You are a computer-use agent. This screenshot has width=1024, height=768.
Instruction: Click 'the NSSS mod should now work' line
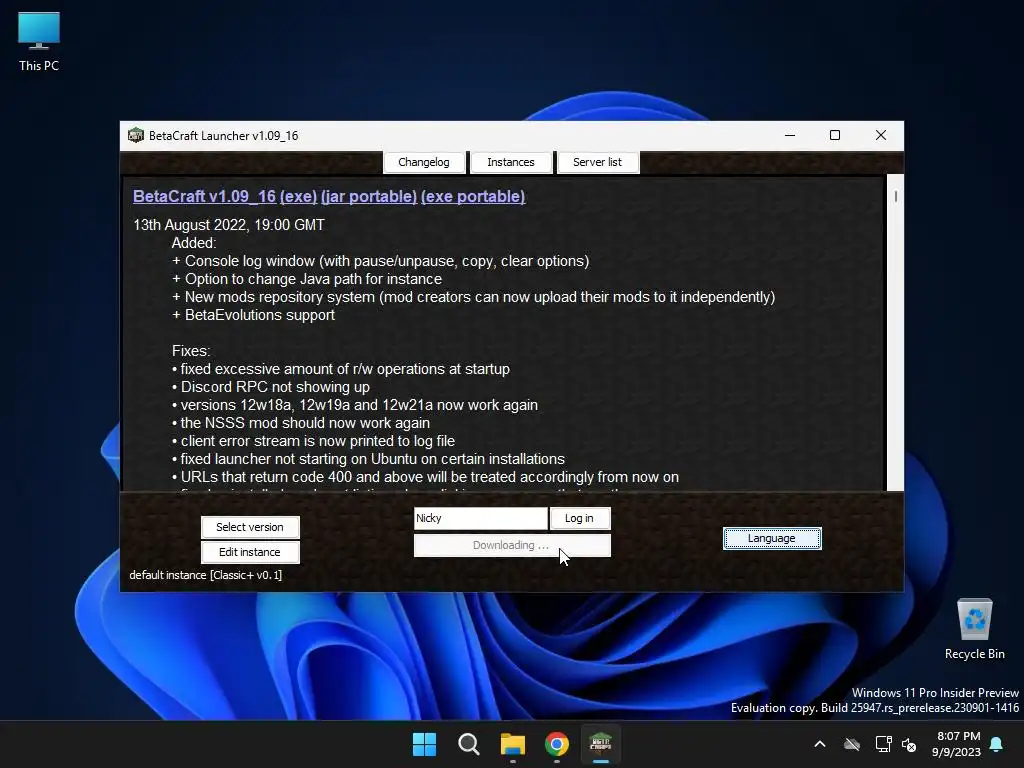pyautogui.click(x=300, y=423)
